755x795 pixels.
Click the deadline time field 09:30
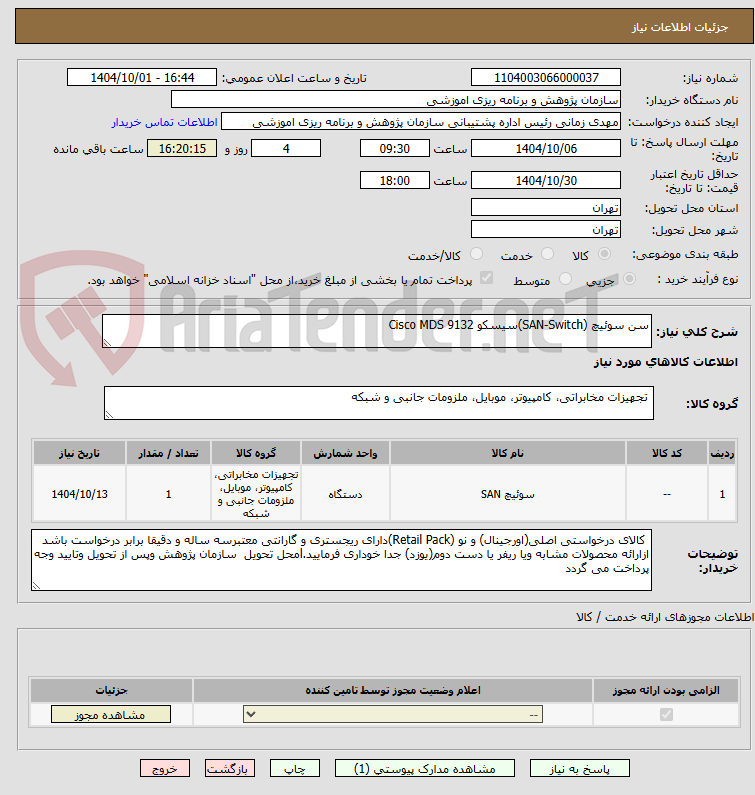[394, 149]
